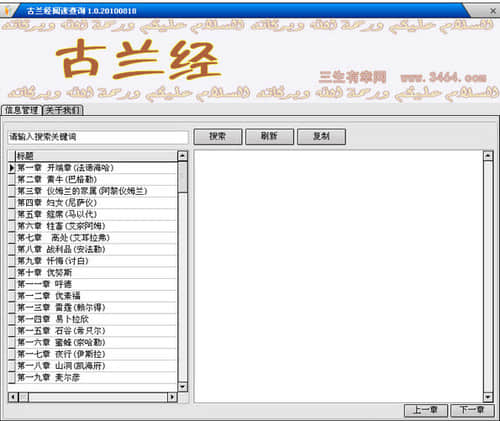Click inside the empty reading text pane

(x=338, y=276)
